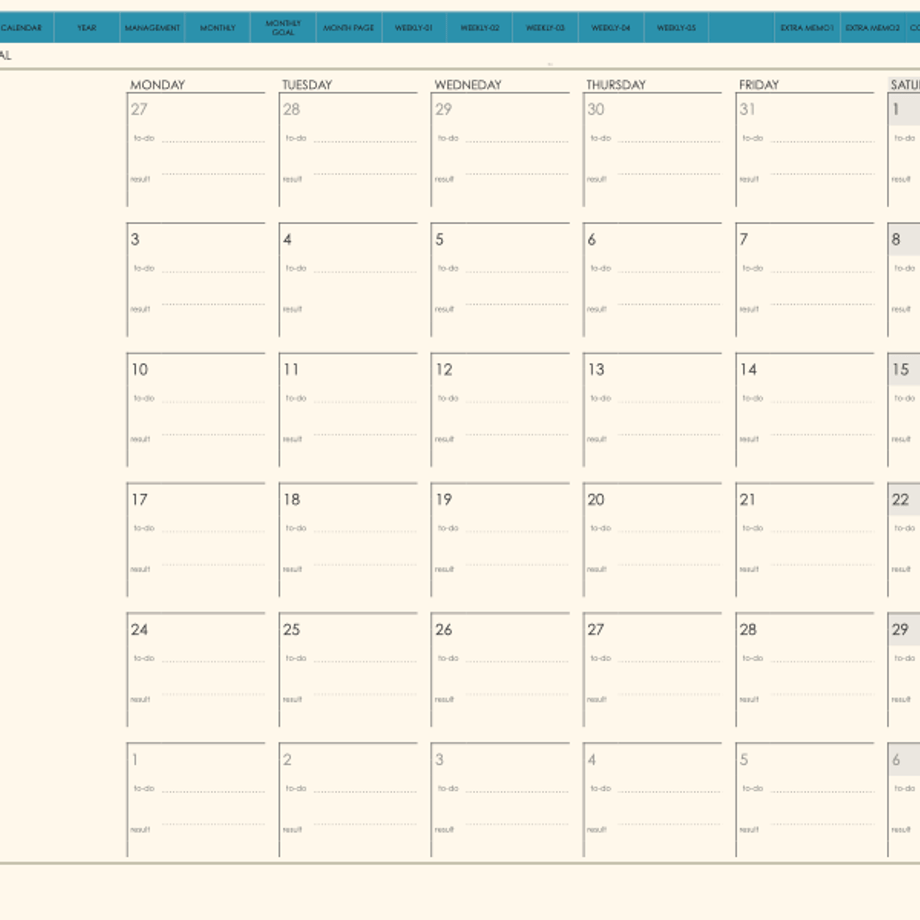This screenshot has width=920, height=920.
Task: Select date 8 on Saturday
Action: [896, 239]
